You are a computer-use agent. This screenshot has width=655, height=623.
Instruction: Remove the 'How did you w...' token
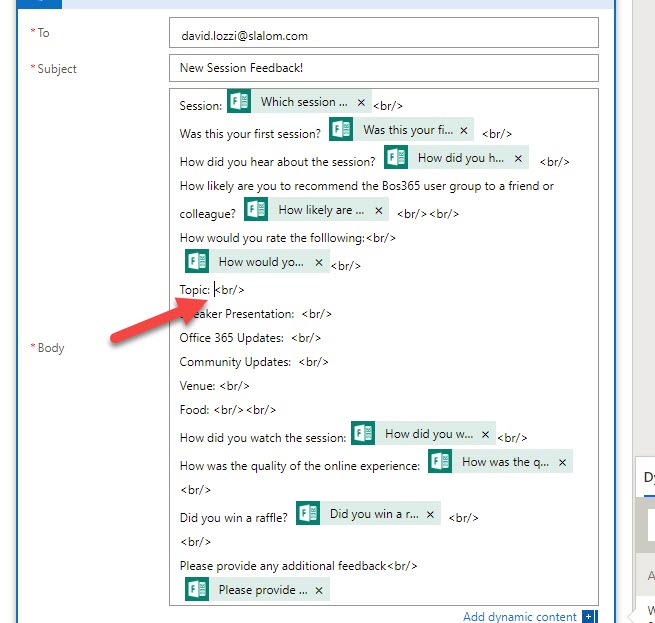click(x=485, y=434)
